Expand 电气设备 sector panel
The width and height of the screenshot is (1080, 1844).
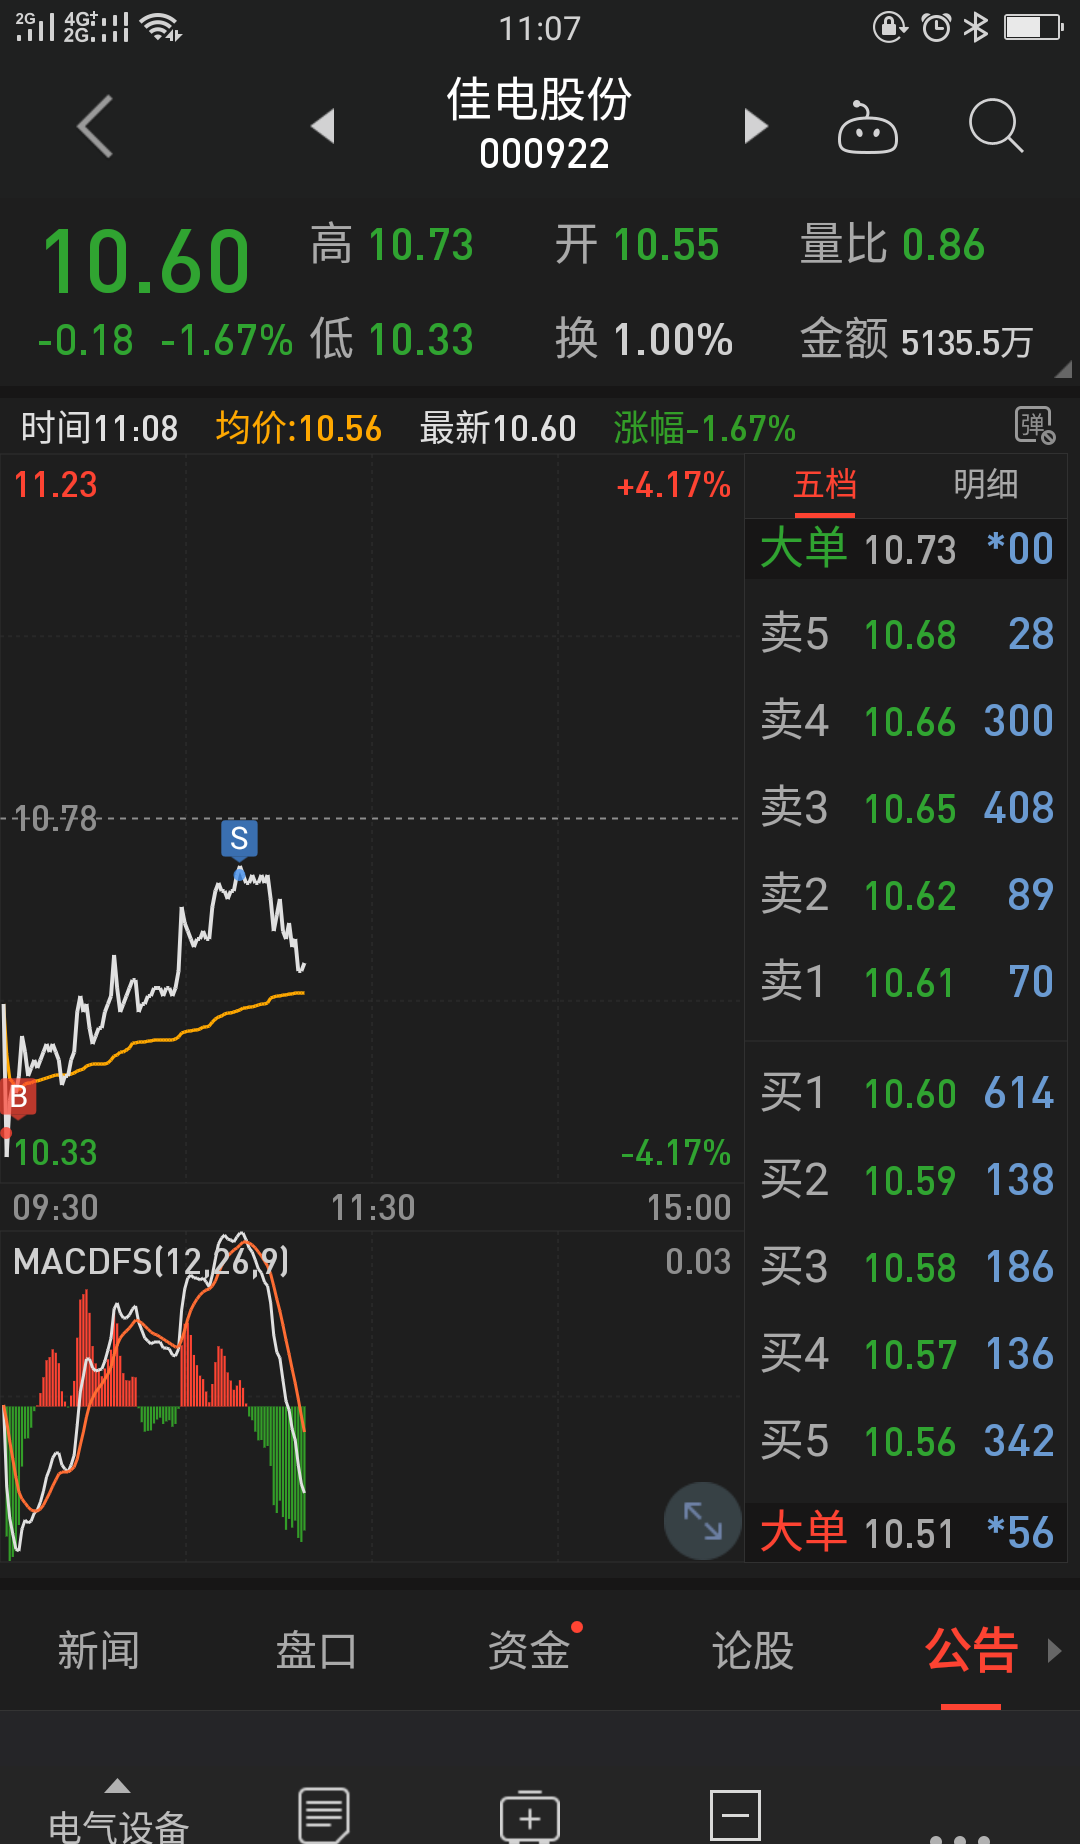coord(118,1812)
